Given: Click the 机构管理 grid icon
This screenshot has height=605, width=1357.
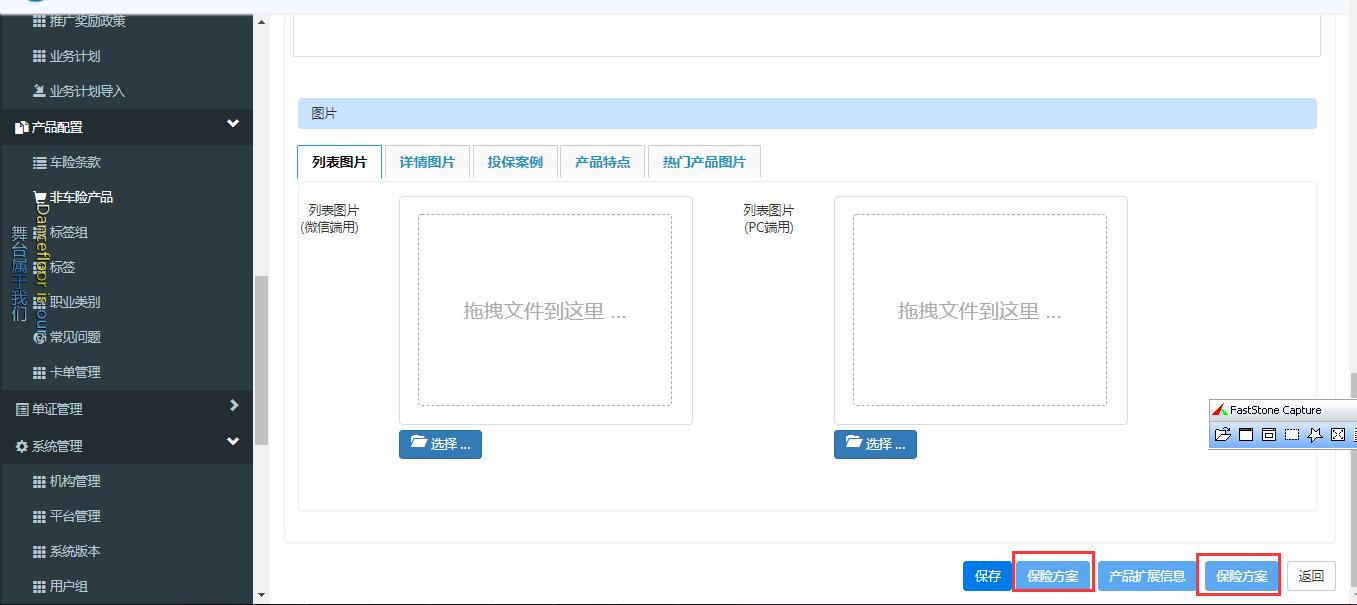Looking at the screenshot, I should click(x=39, y=481).
